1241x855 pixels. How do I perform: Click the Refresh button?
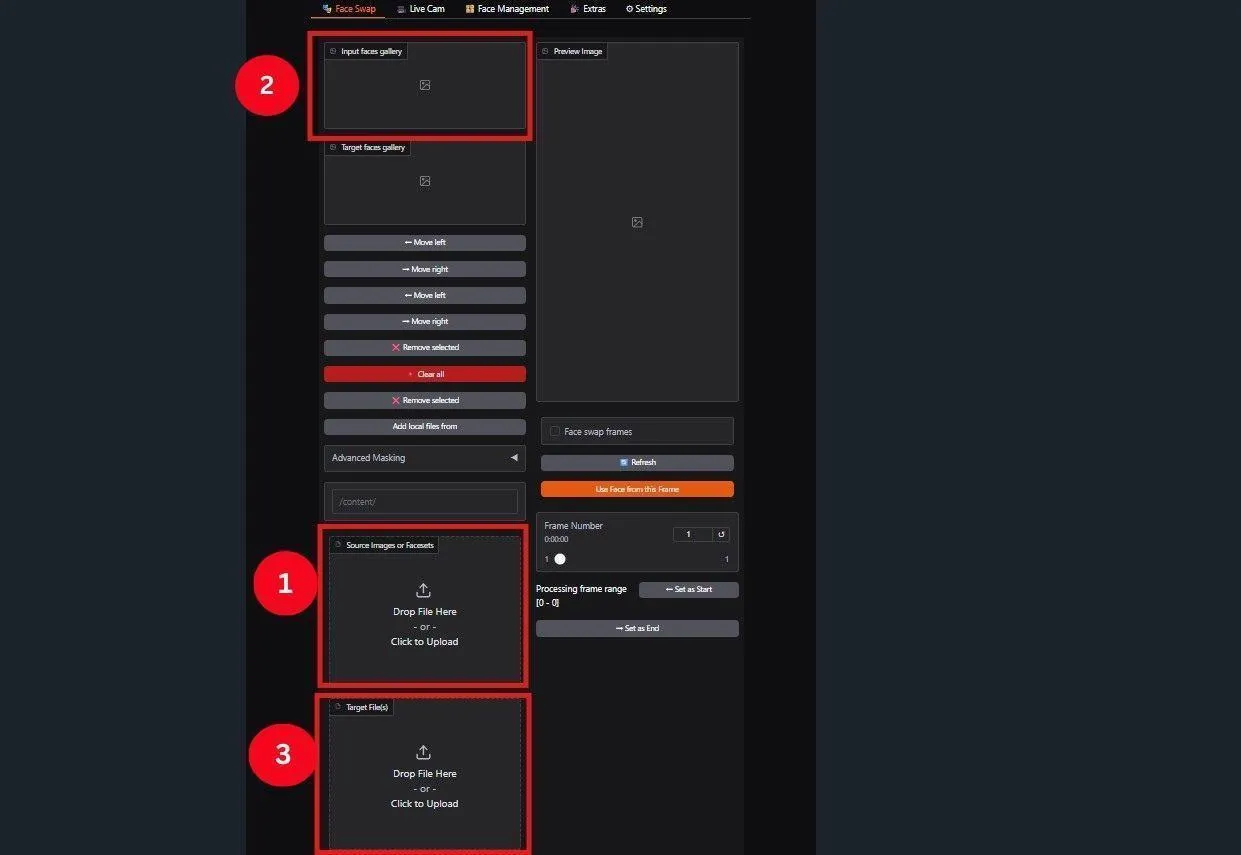click(x=637, y=463)
